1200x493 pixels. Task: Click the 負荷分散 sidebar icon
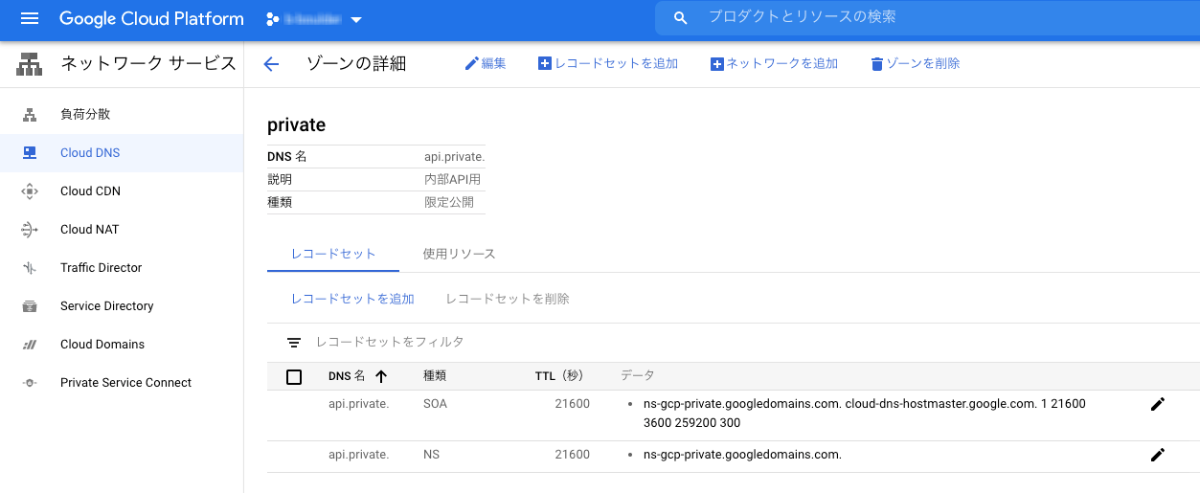pos(29,115)
